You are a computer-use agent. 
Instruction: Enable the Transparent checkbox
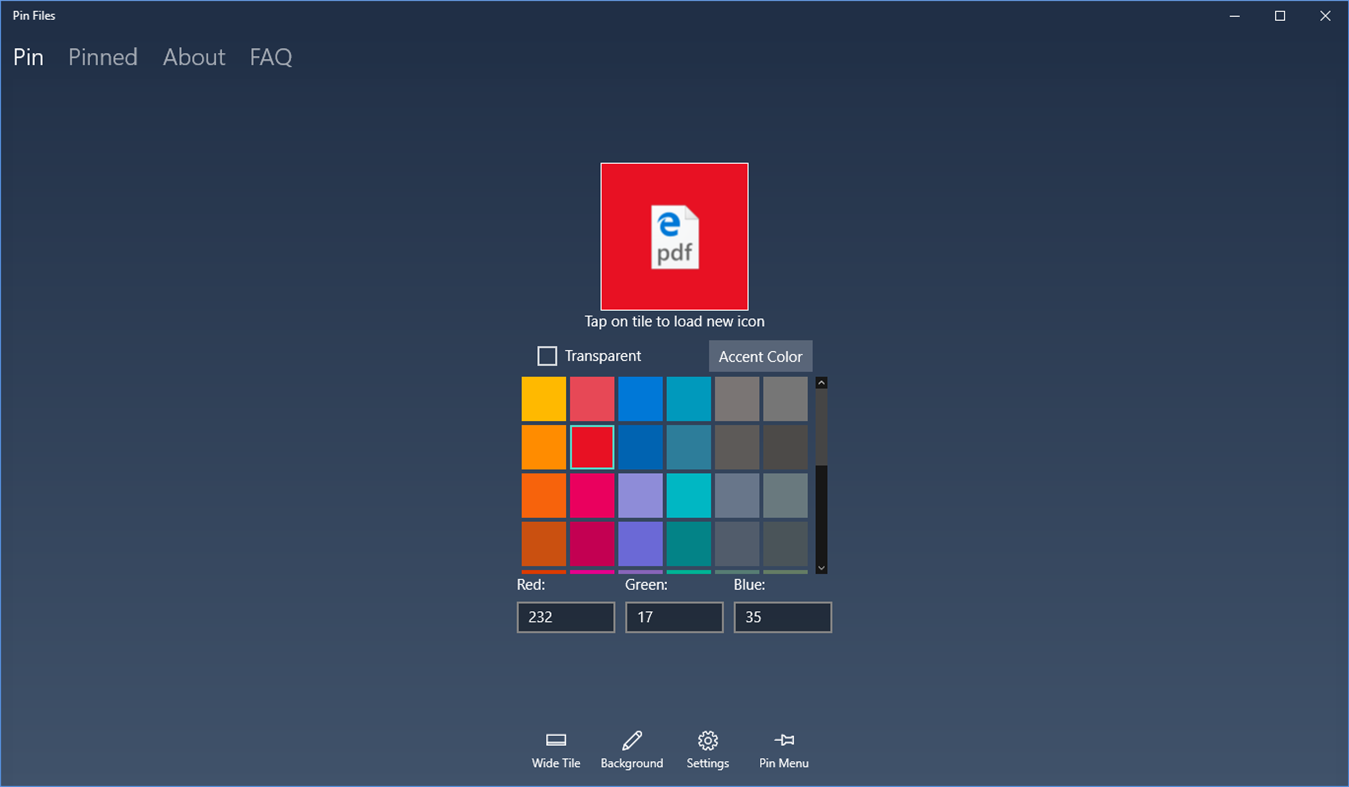point(547,356)
